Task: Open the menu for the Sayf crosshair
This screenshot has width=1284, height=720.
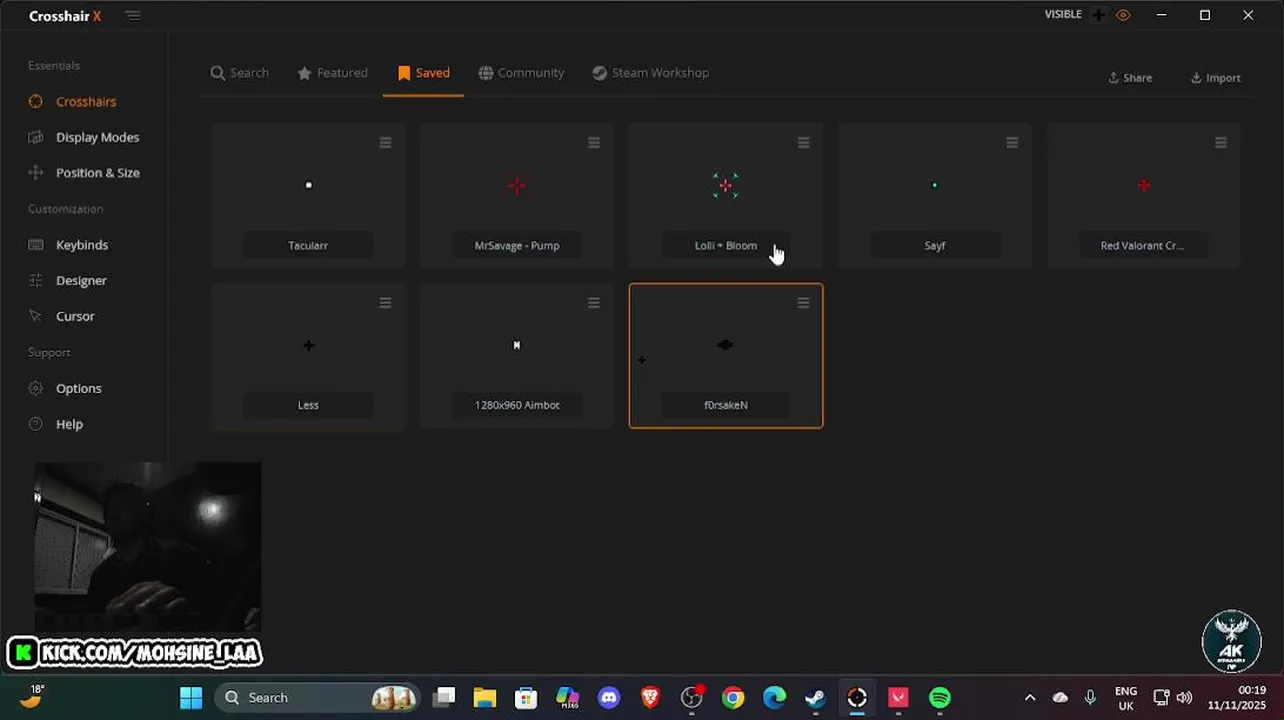Action: click(1012, 143)
